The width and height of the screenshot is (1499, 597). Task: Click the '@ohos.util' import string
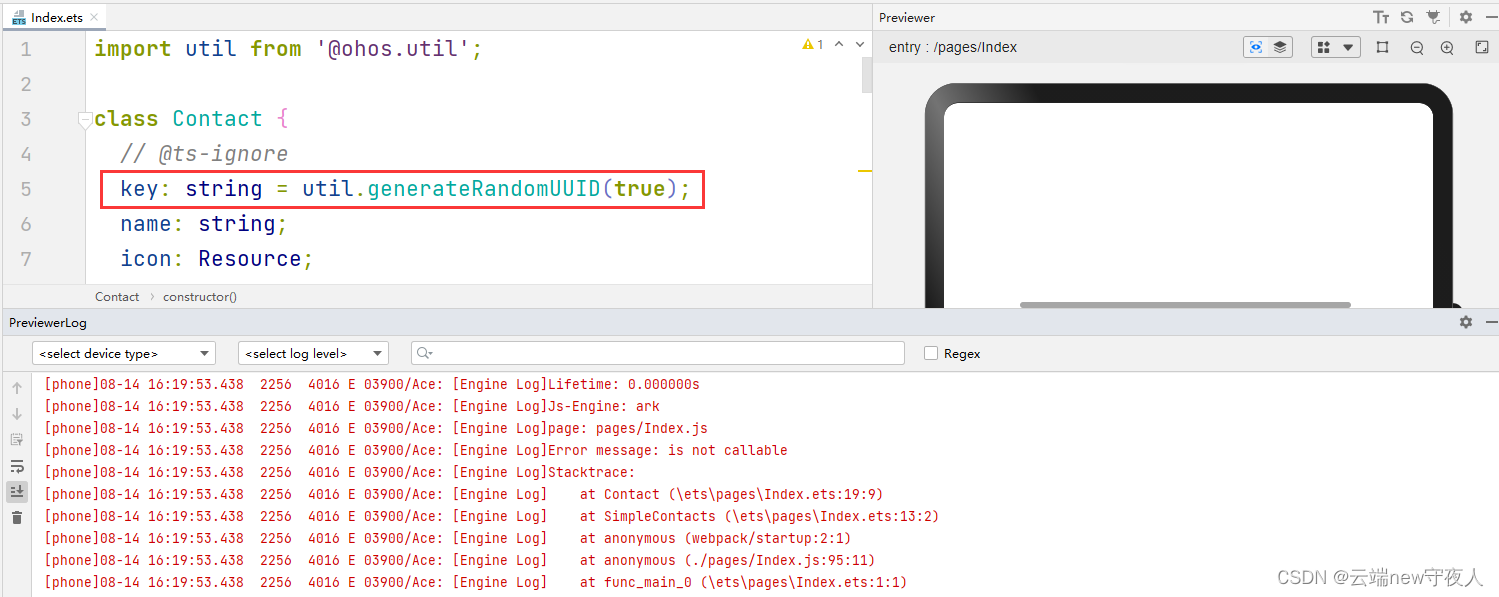point(393,49)
